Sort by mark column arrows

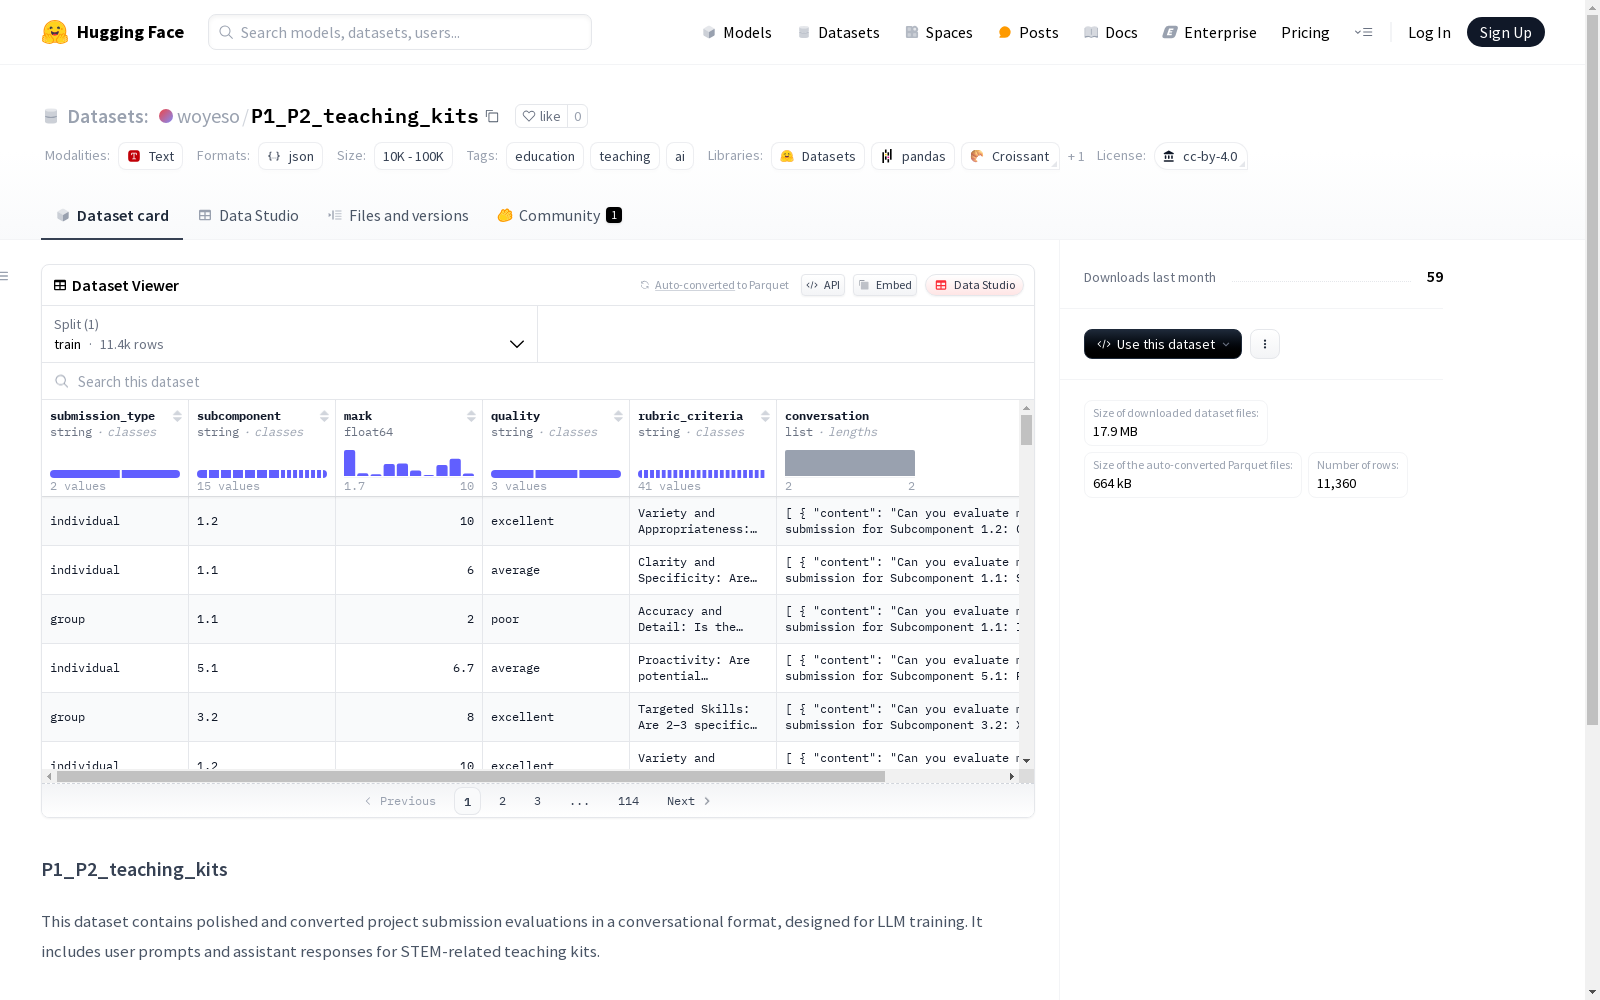[471, 416]
